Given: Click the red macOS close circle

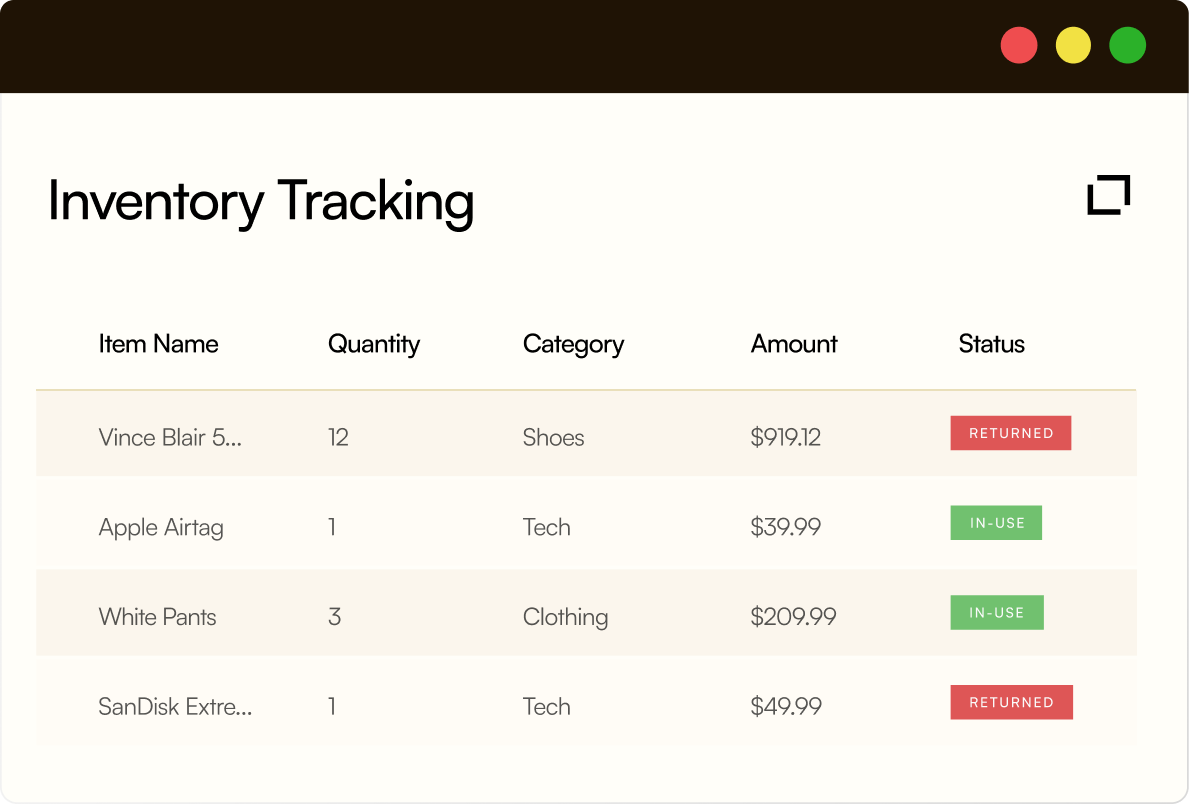Looking at the screenshot, I should tap(1018, 44).
